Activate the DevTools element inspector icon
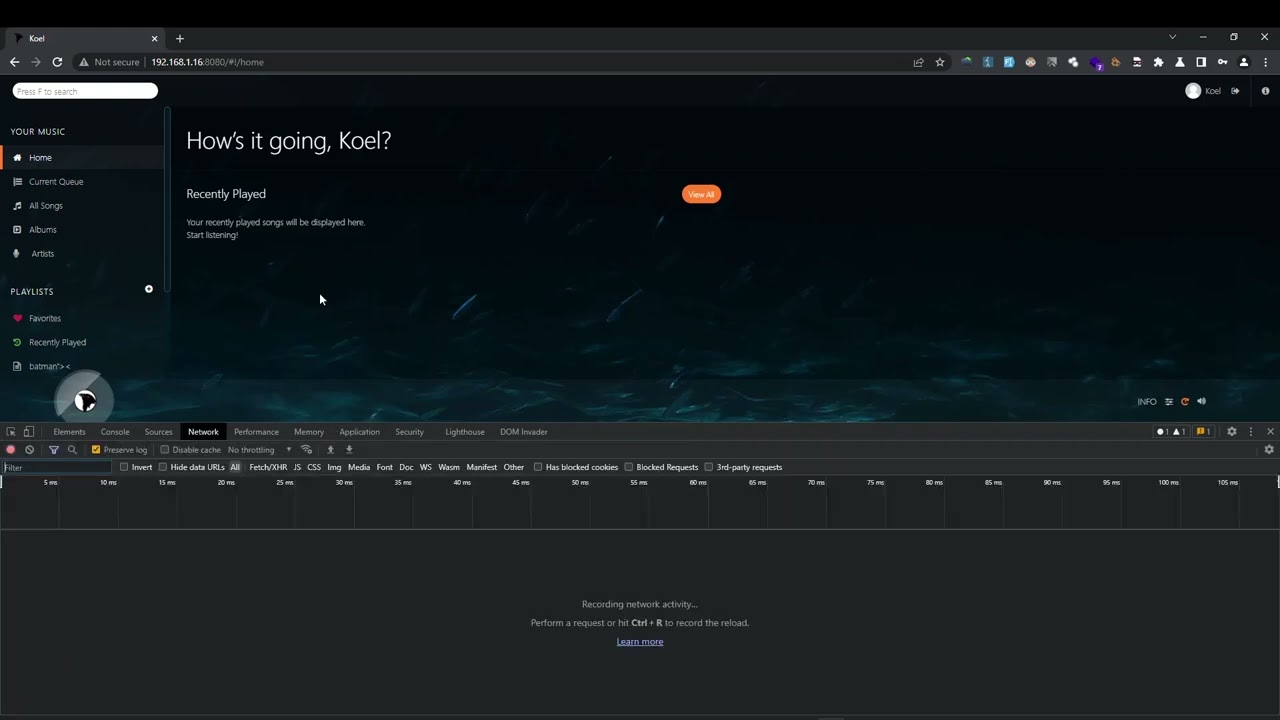1280x720 pixels. point(11,432)
